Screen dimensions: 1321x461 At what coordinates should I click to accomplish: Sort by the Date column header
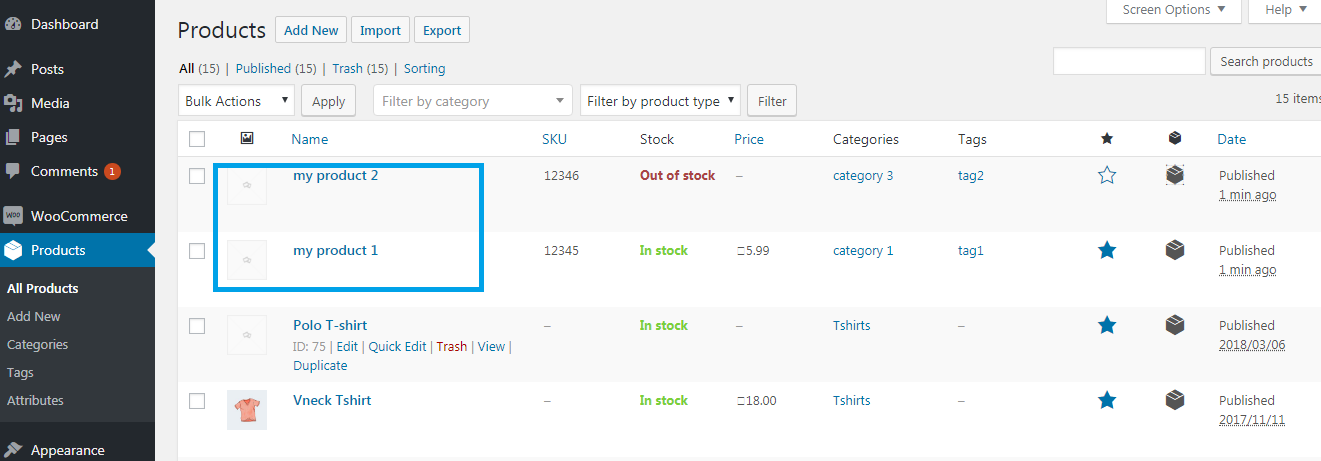coord(1231,139)
